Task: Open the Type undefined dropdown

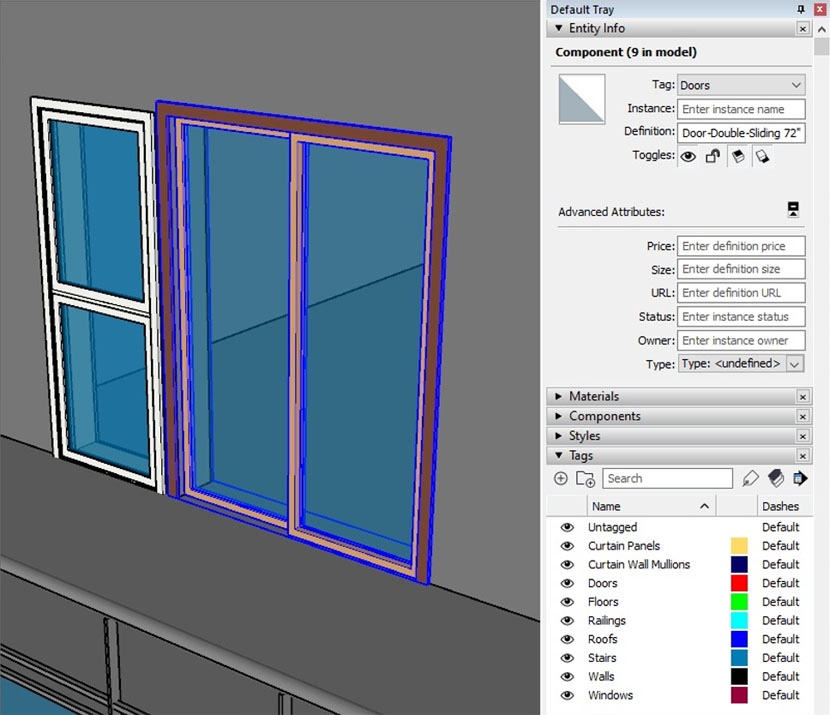Action: pos(741,364)
